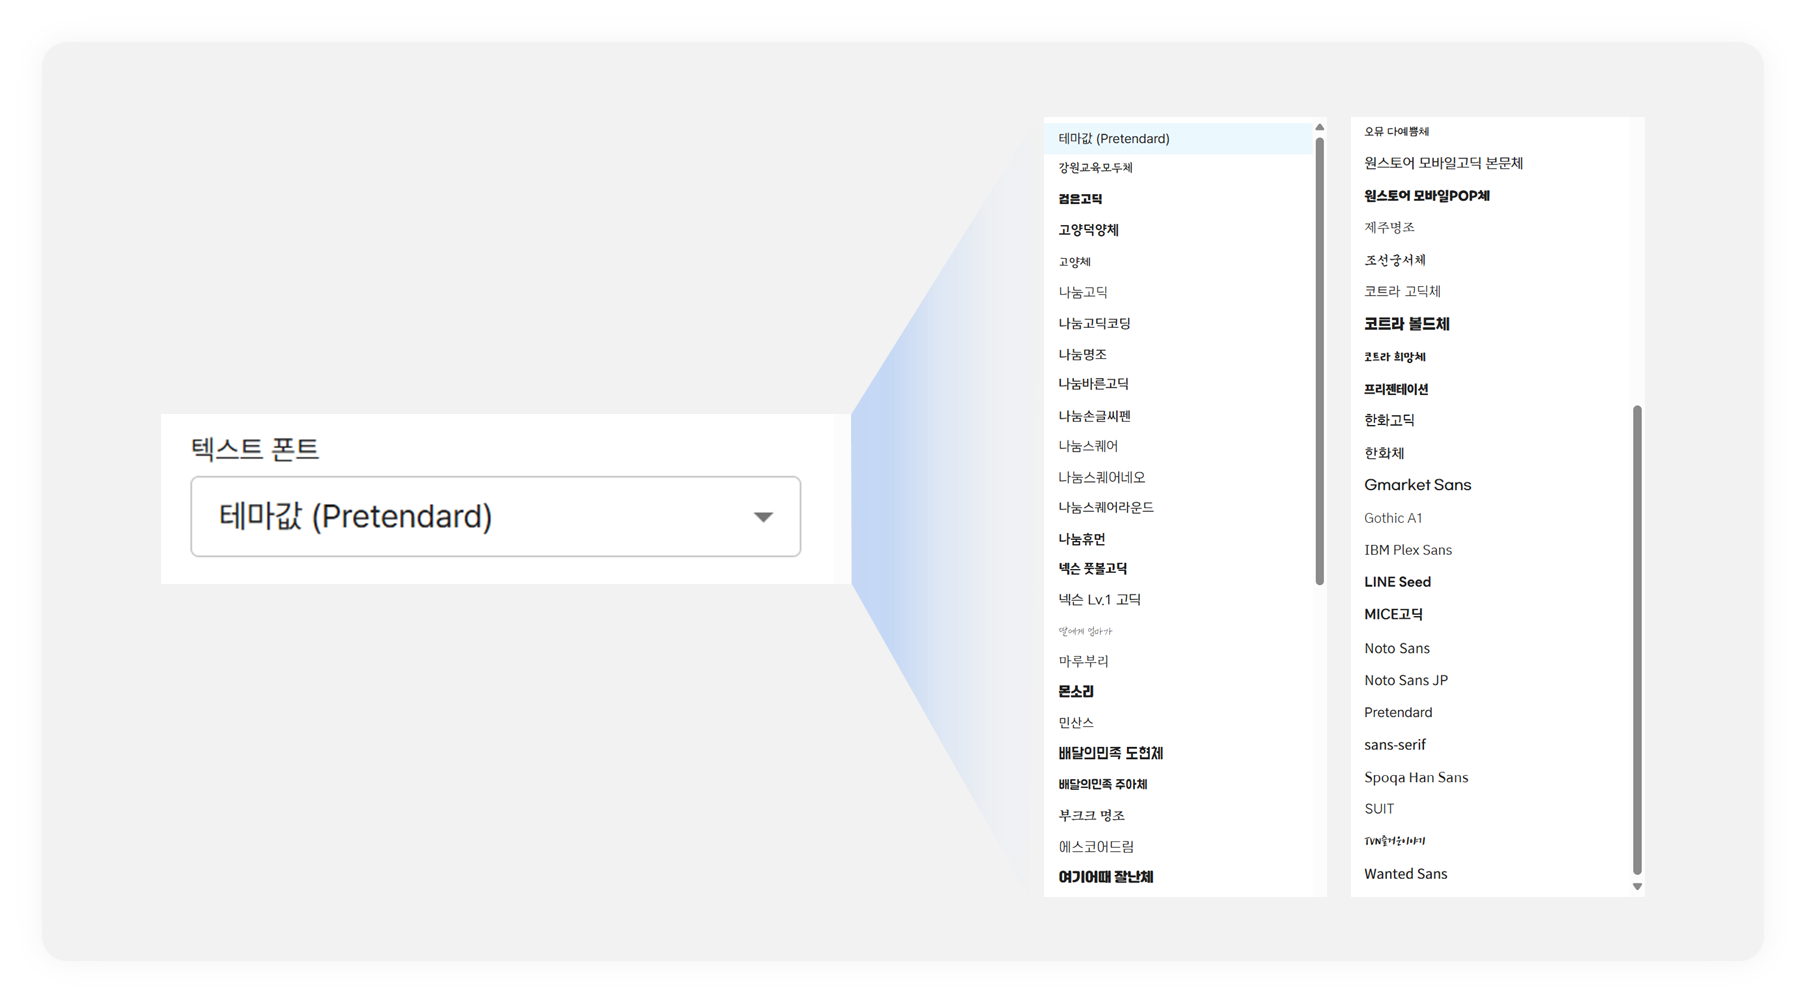Select 오뮤 다예쁨체 in the right list

(x=1396, y=131)
